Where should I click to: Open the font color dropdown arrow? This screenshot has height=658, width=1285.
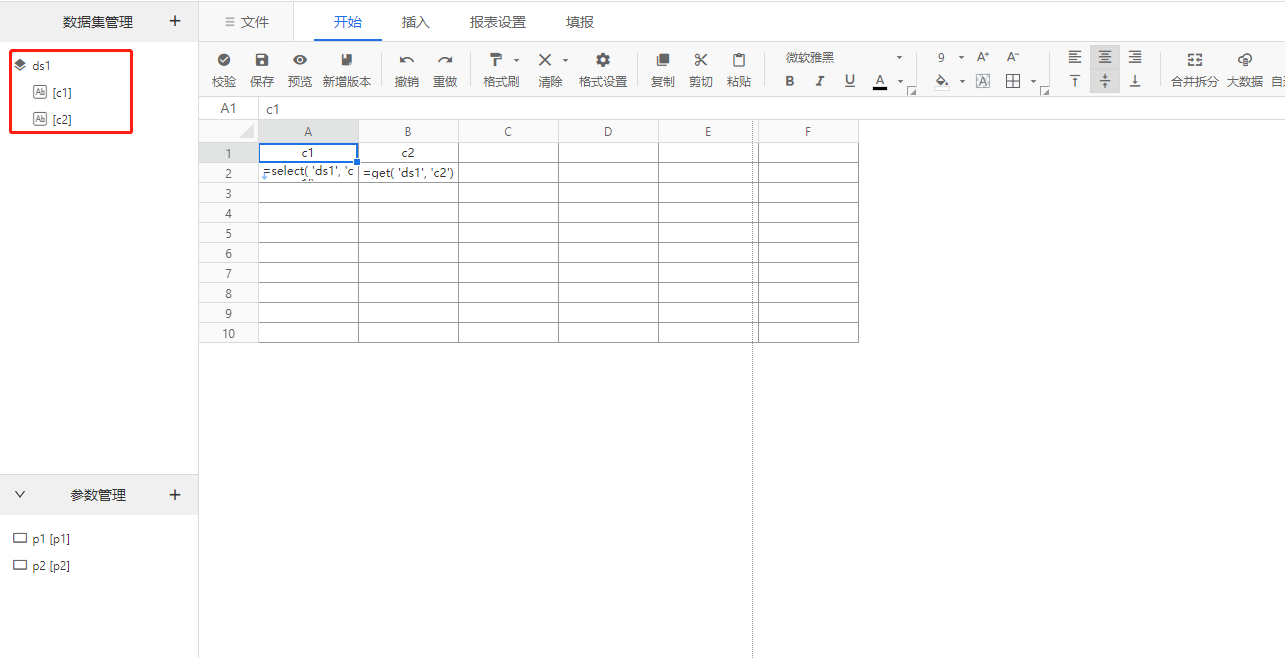pos(900,82)
